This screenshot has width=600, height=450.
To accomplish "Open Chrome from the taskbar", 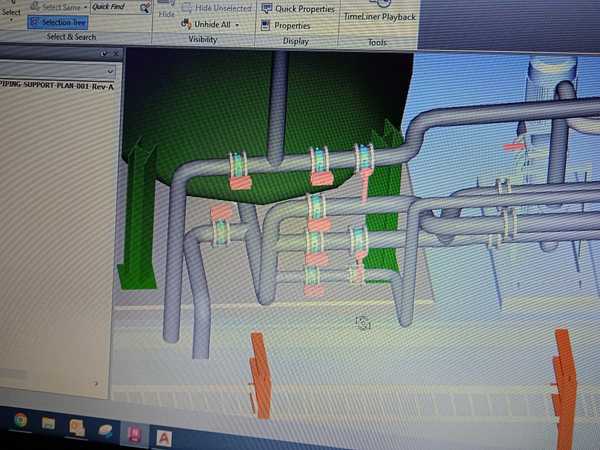I will tap(21, 420).
